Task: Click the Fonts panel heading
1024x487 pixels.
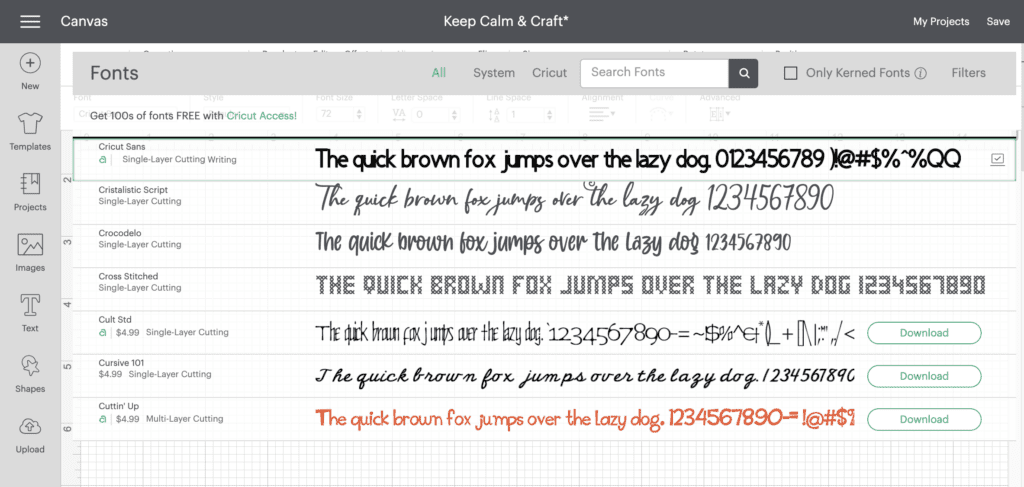Action: [x=114, y=73]
